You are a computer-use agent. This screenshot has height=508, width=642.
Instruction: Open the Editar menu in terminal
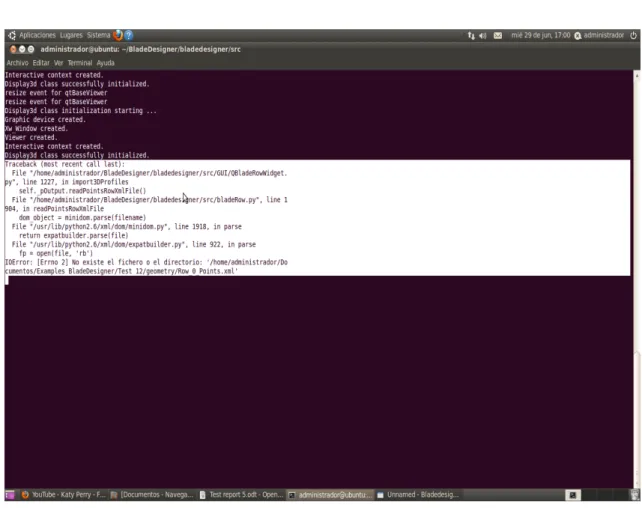click(x=41, y=63)
